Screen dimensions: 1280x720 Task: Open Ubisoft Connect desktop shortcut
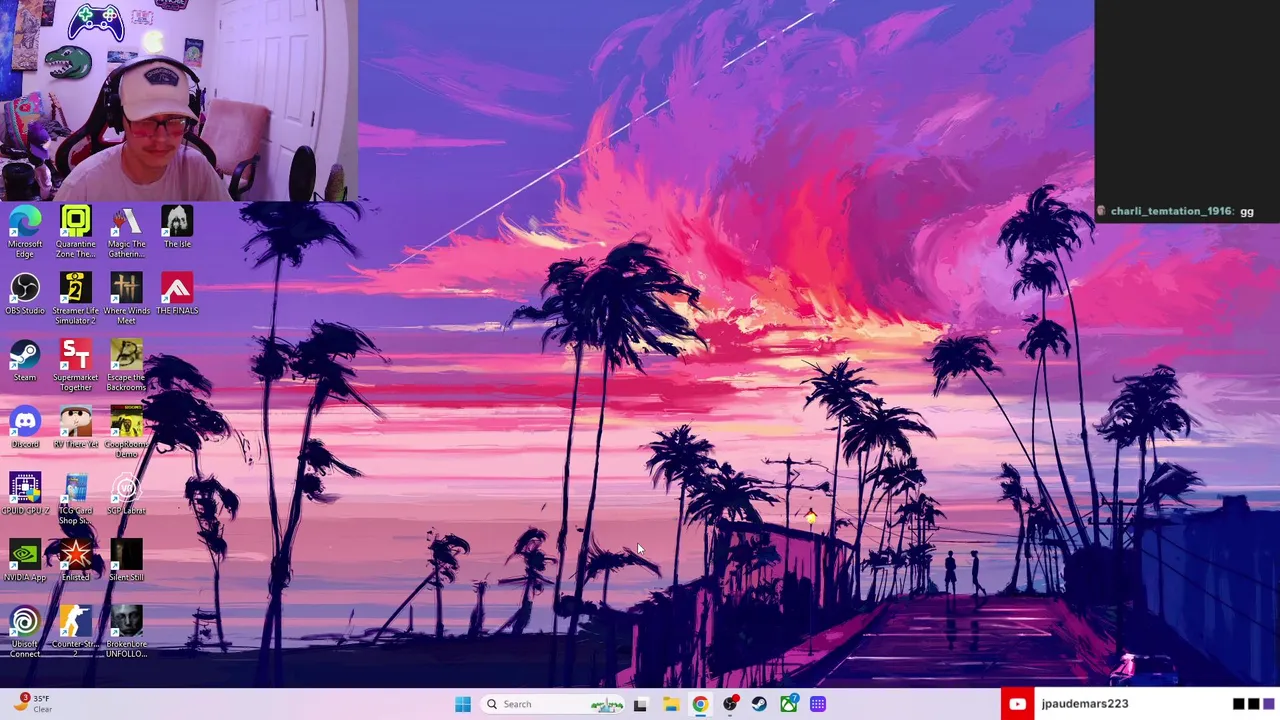tap(25, 632)
